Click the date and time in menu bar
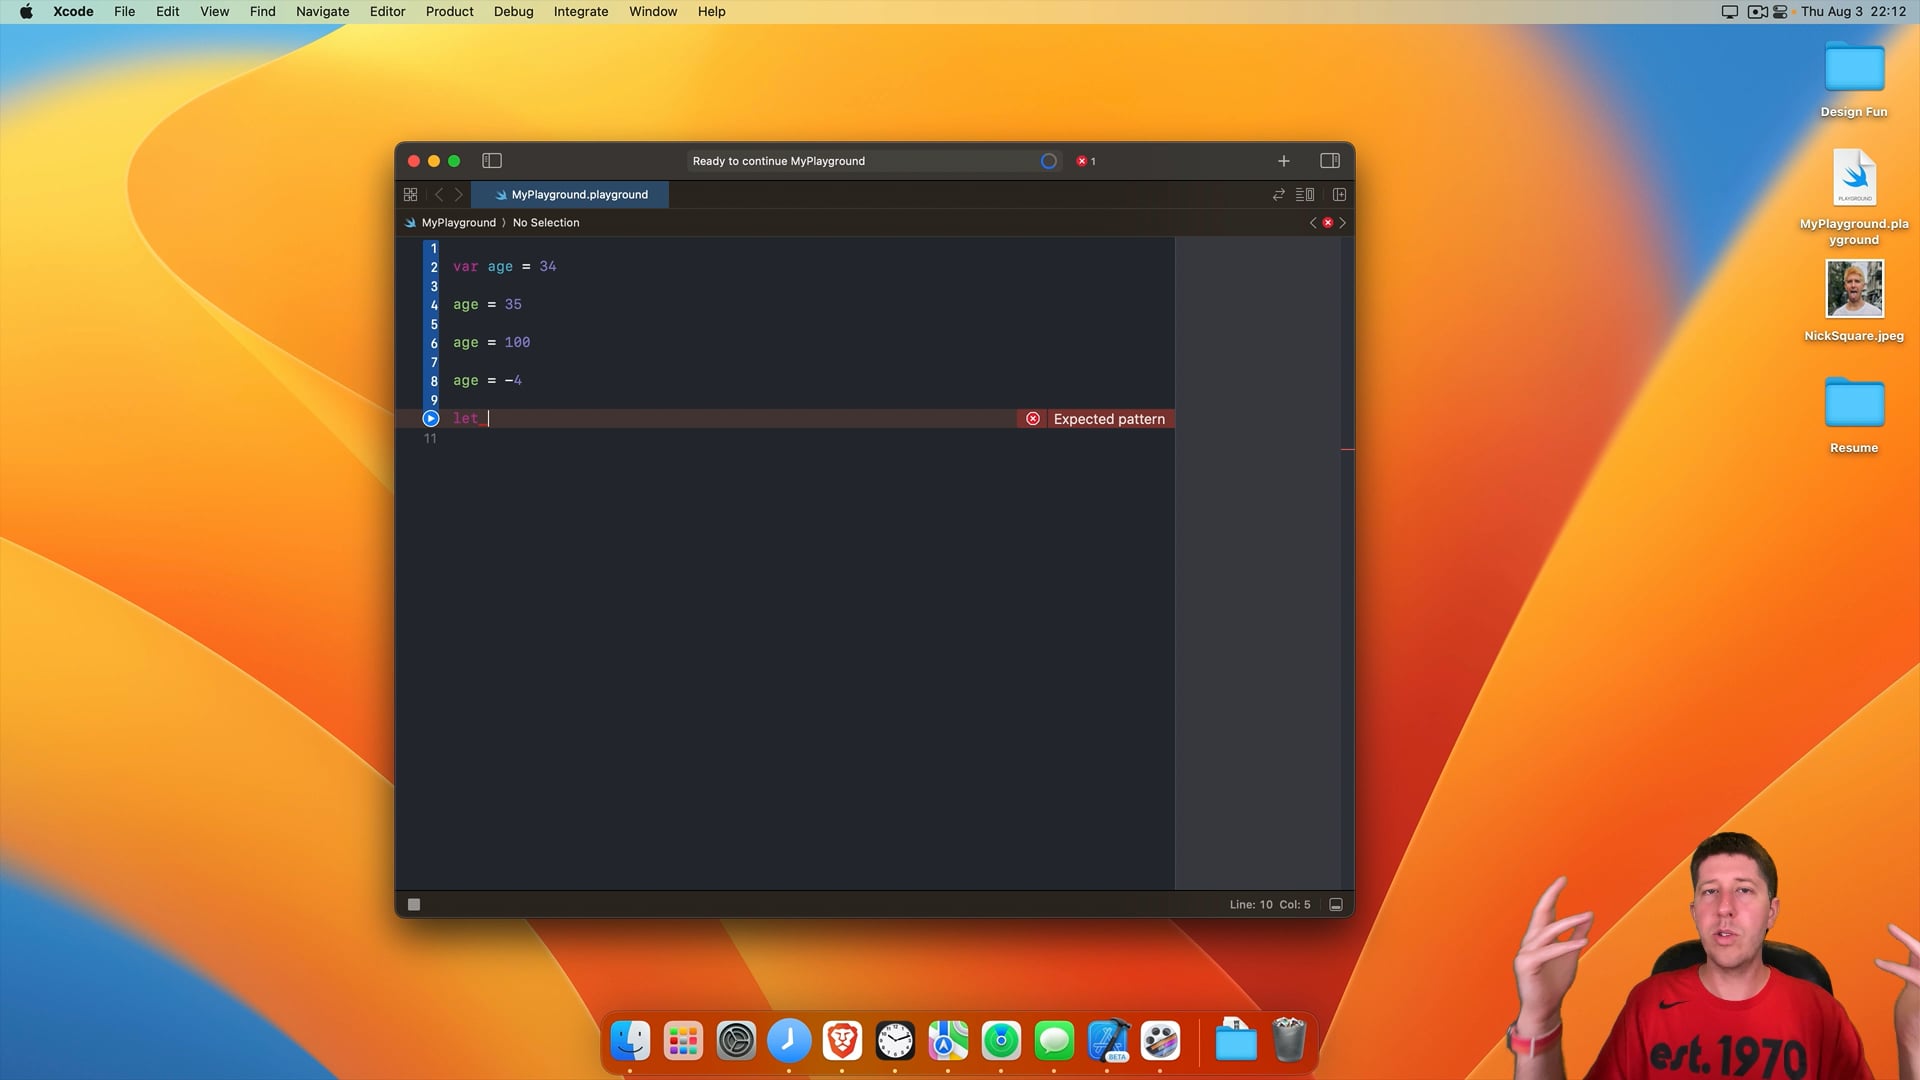Viewport: 1920px width, 1080px height. click(1853, 12)
